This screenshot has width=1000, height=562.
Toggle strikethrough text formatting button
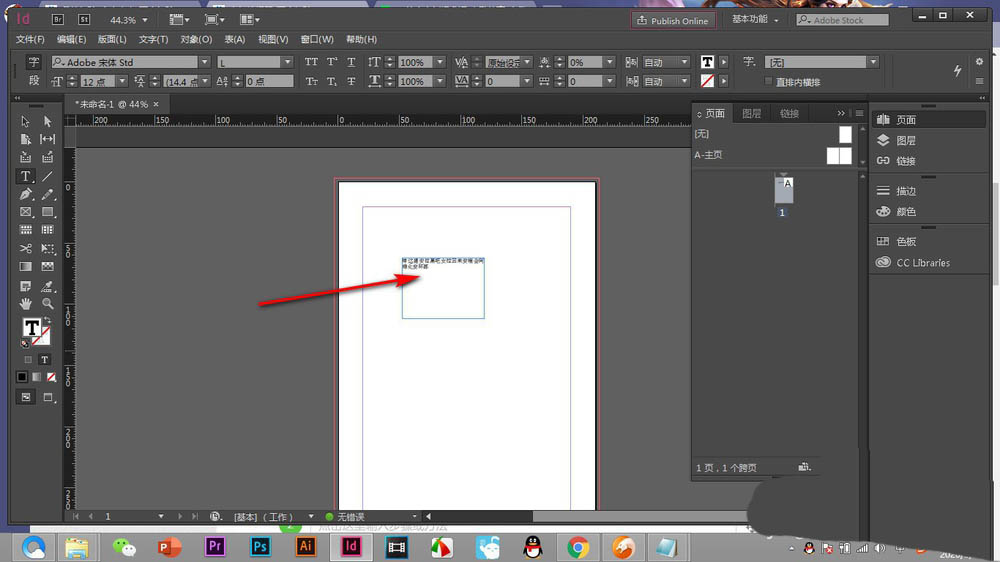(351, 81)
